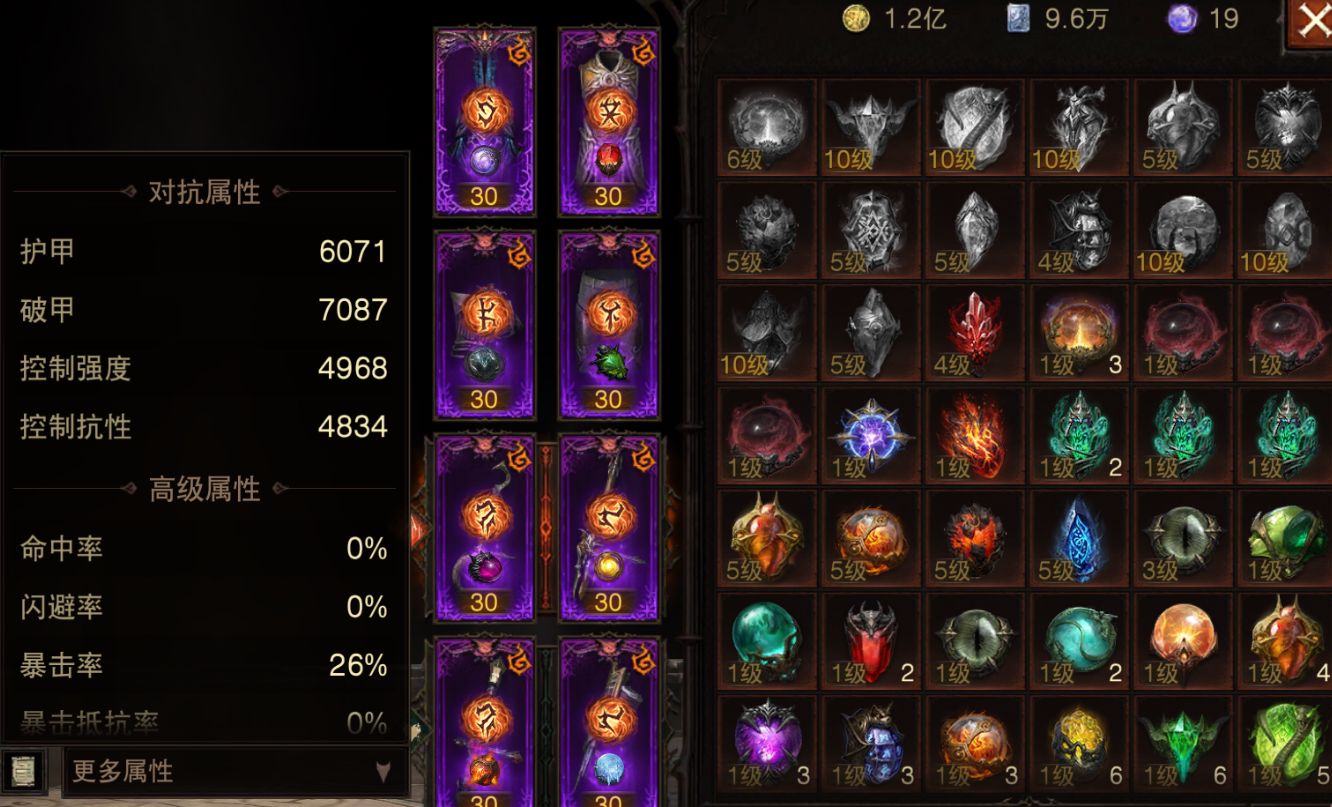The image size is (1332, 807).
Task: Open equipment slot socketed with yellow gem
Action: click(608, 528)
